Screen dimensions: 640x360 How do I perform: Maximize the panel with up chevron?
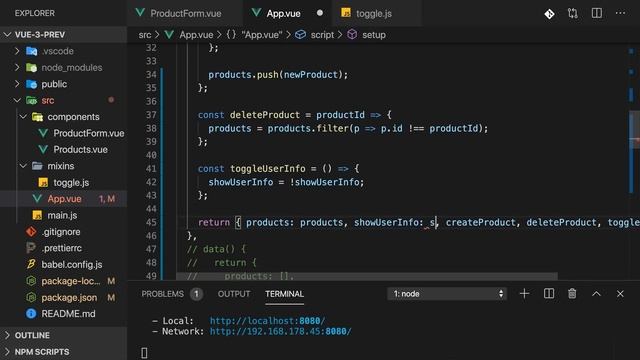point(596,293)
